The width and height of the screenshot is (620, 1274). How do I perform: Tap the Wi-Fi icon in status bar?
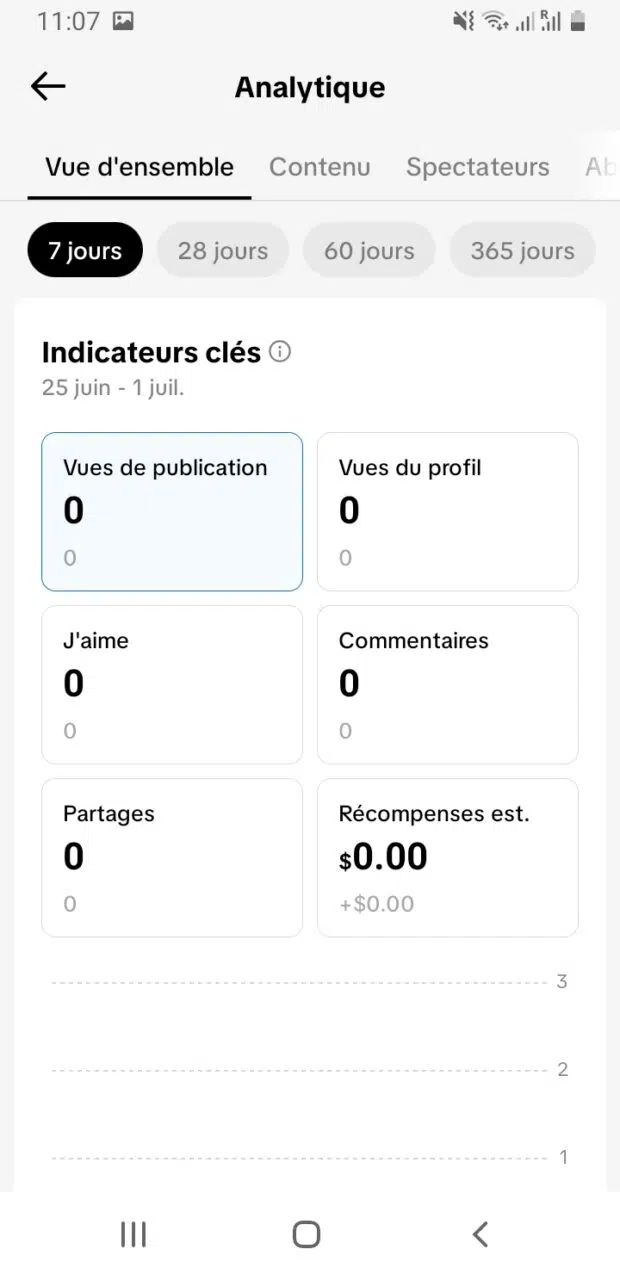495,20
